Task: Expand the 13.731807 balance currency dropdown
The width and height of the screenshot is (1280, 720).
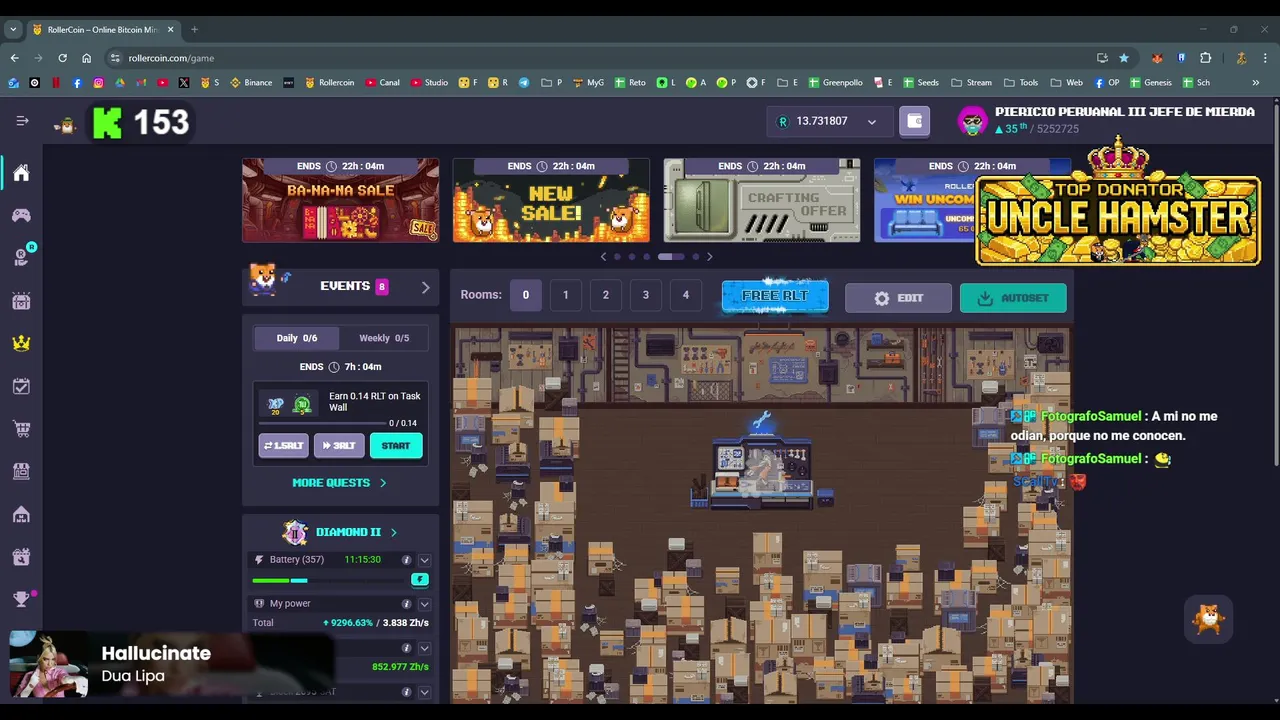Action: [871, 122]
